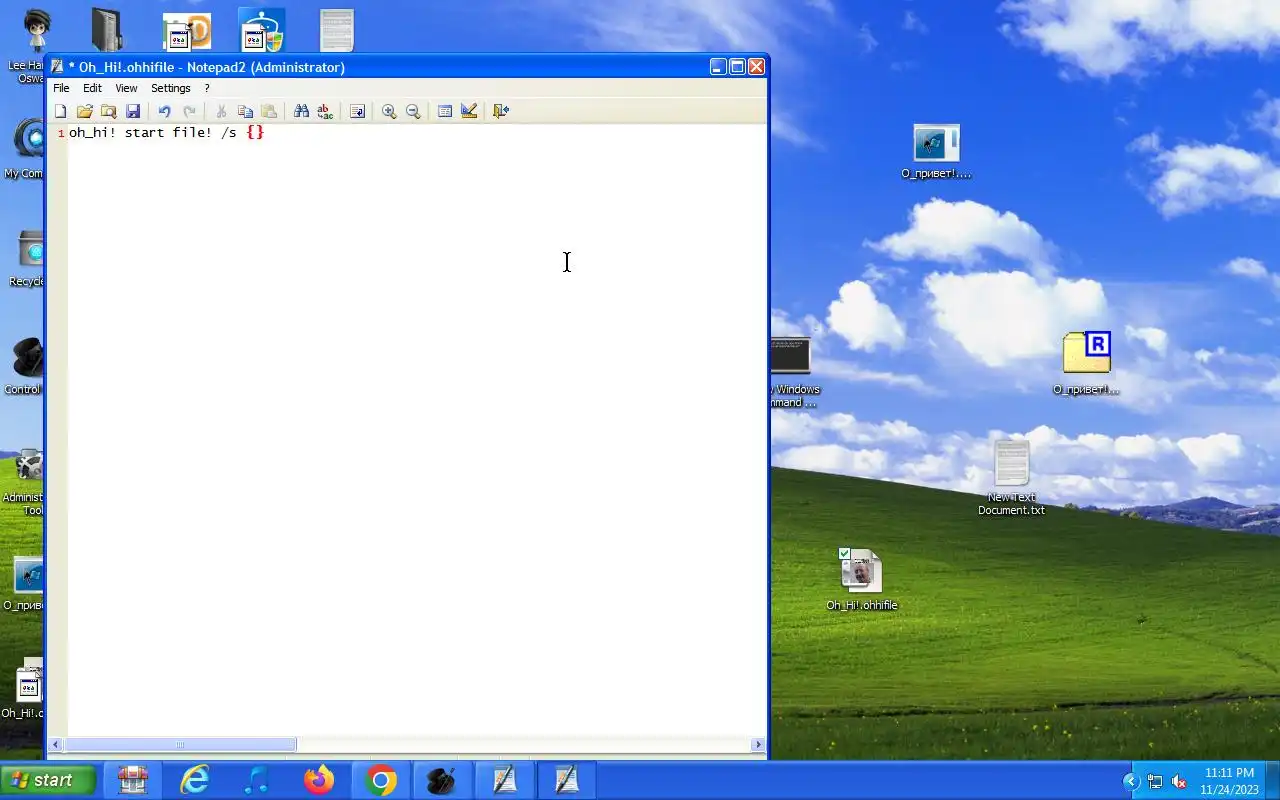Create a new document in Notepad2
Viewport: 1280px width, 800px height.
coord(61,111)
